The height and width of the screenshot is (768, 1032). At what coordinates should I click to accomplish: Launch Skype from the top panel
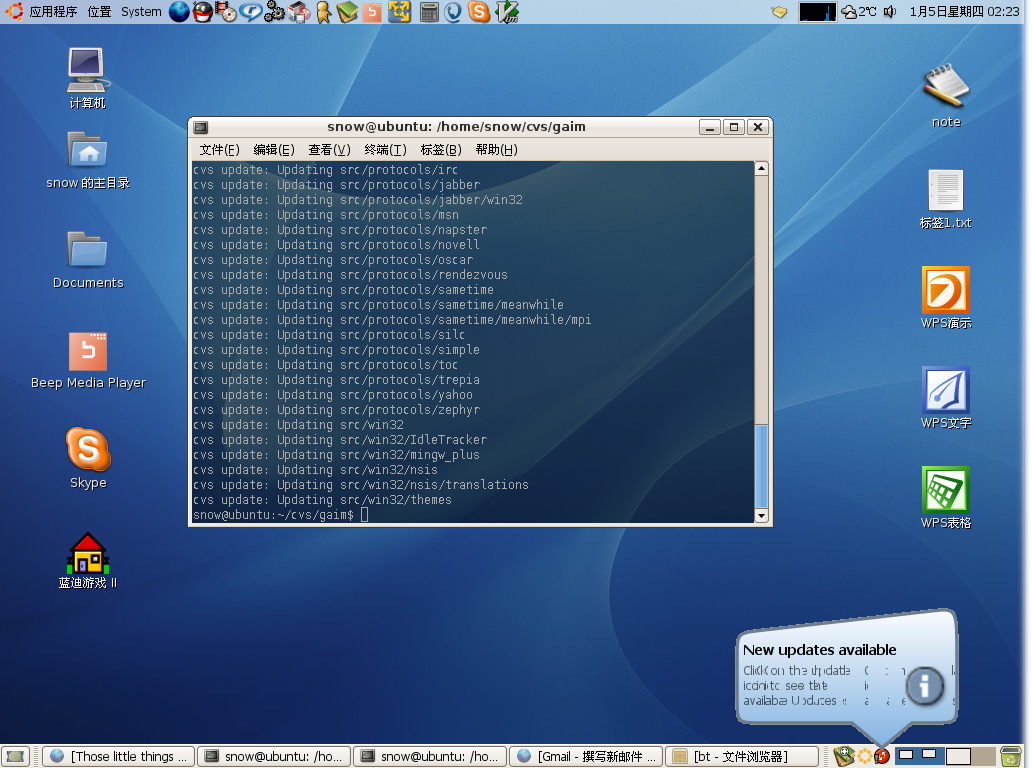tap(479, 12)
